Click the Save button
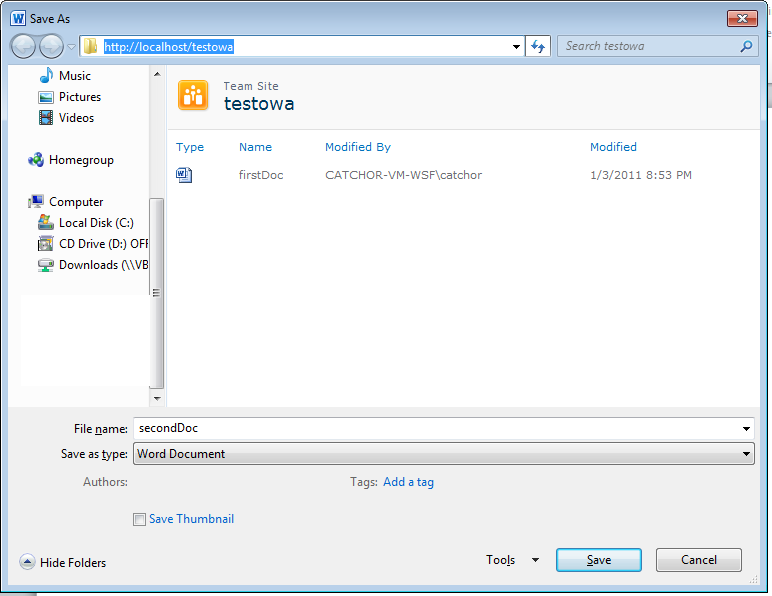772x596 pixels. coord(599,560)
